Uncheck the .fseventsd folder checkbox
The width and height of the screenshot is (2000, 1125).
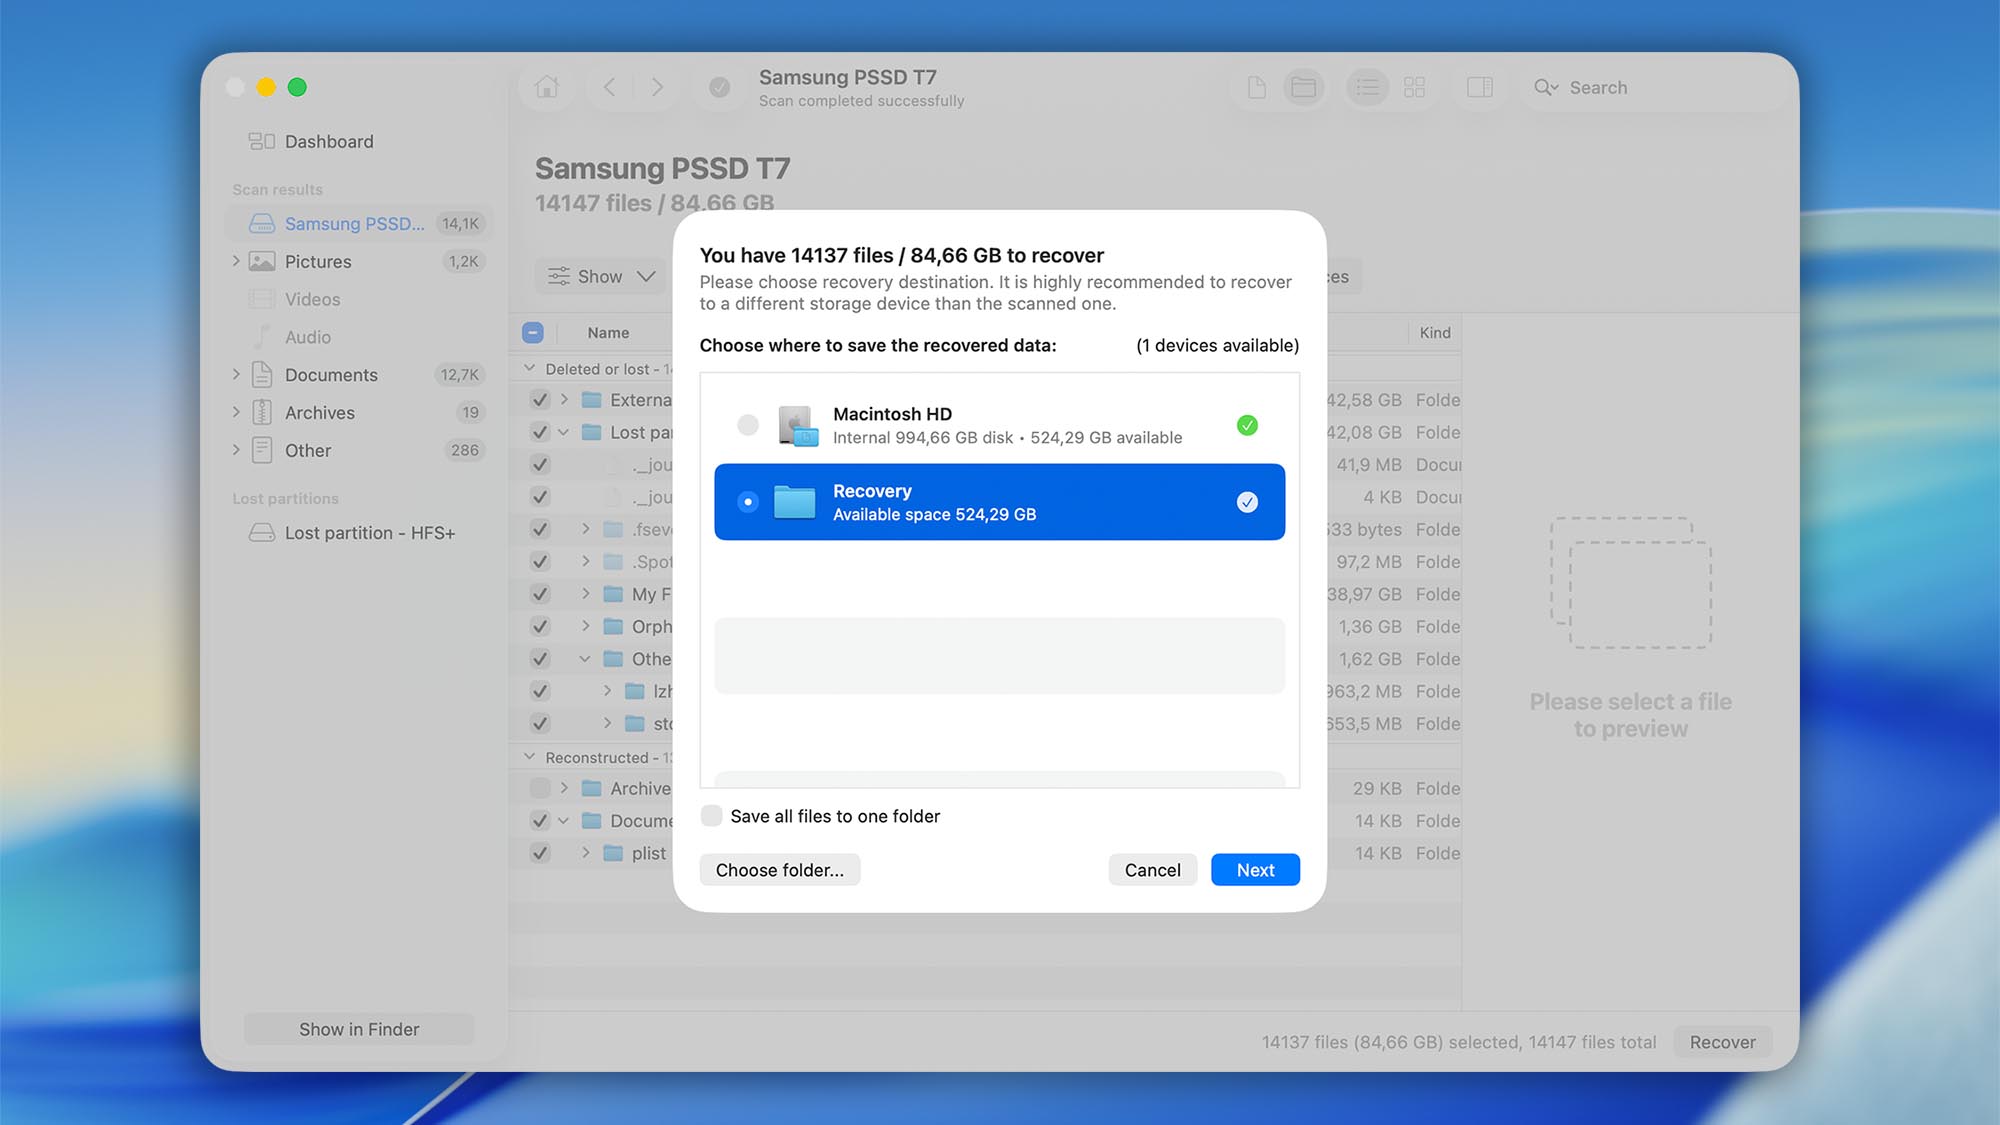[540, 529]
